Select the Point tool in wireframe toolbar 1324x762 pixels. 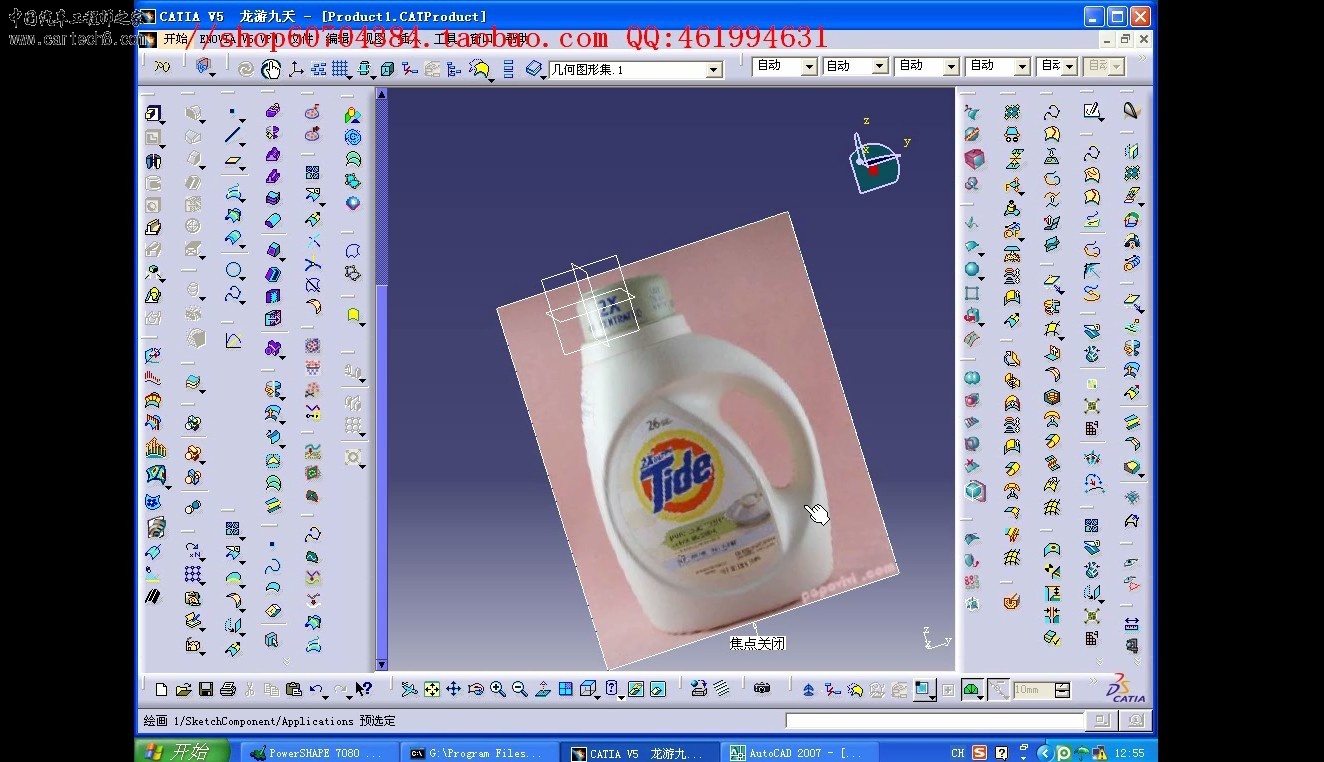pos(232,110)
